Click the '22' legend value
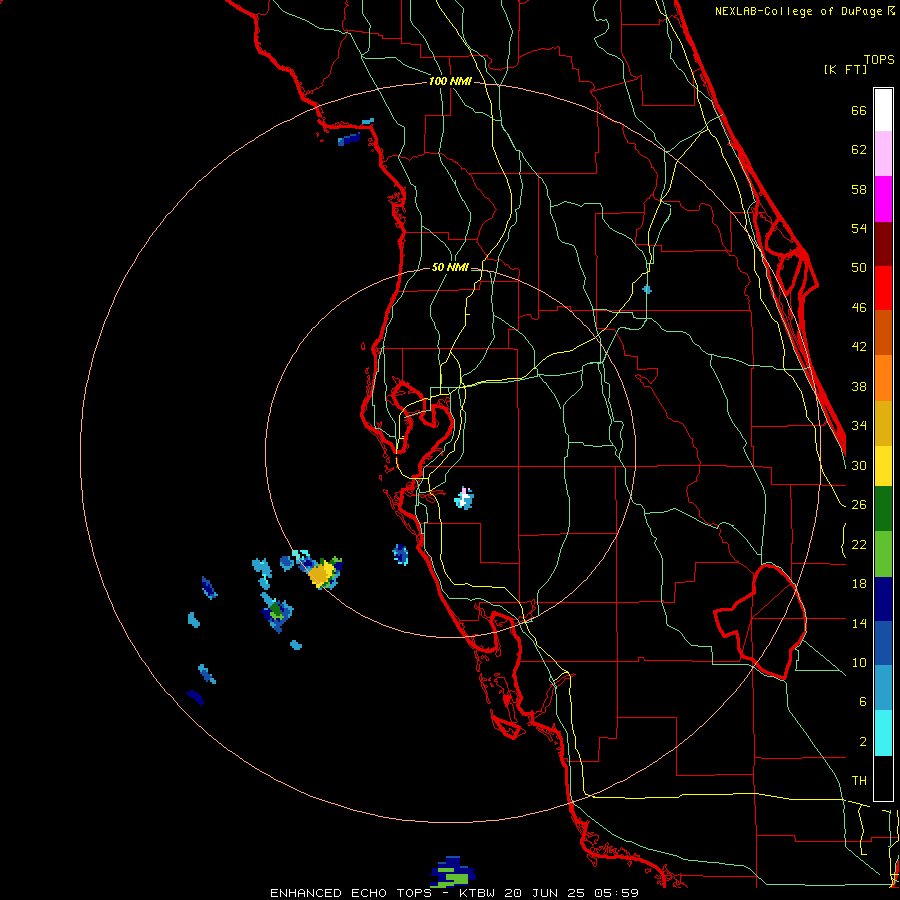 (x=859, y=545)
